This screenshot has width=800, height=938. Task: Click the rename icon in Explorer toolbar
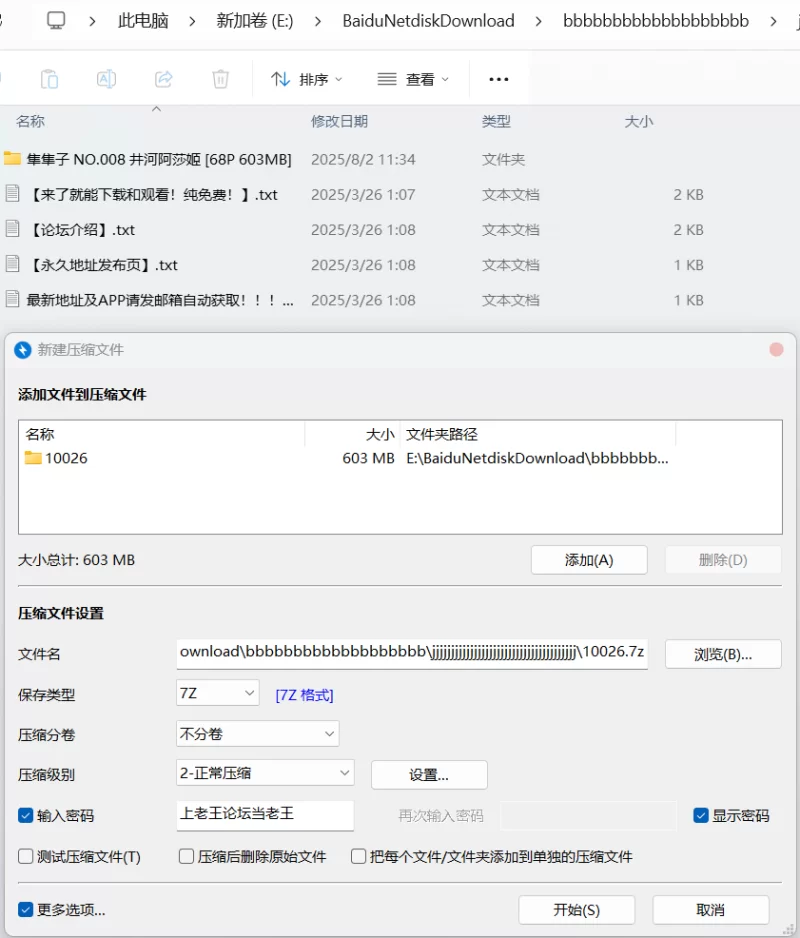point(106,79)
